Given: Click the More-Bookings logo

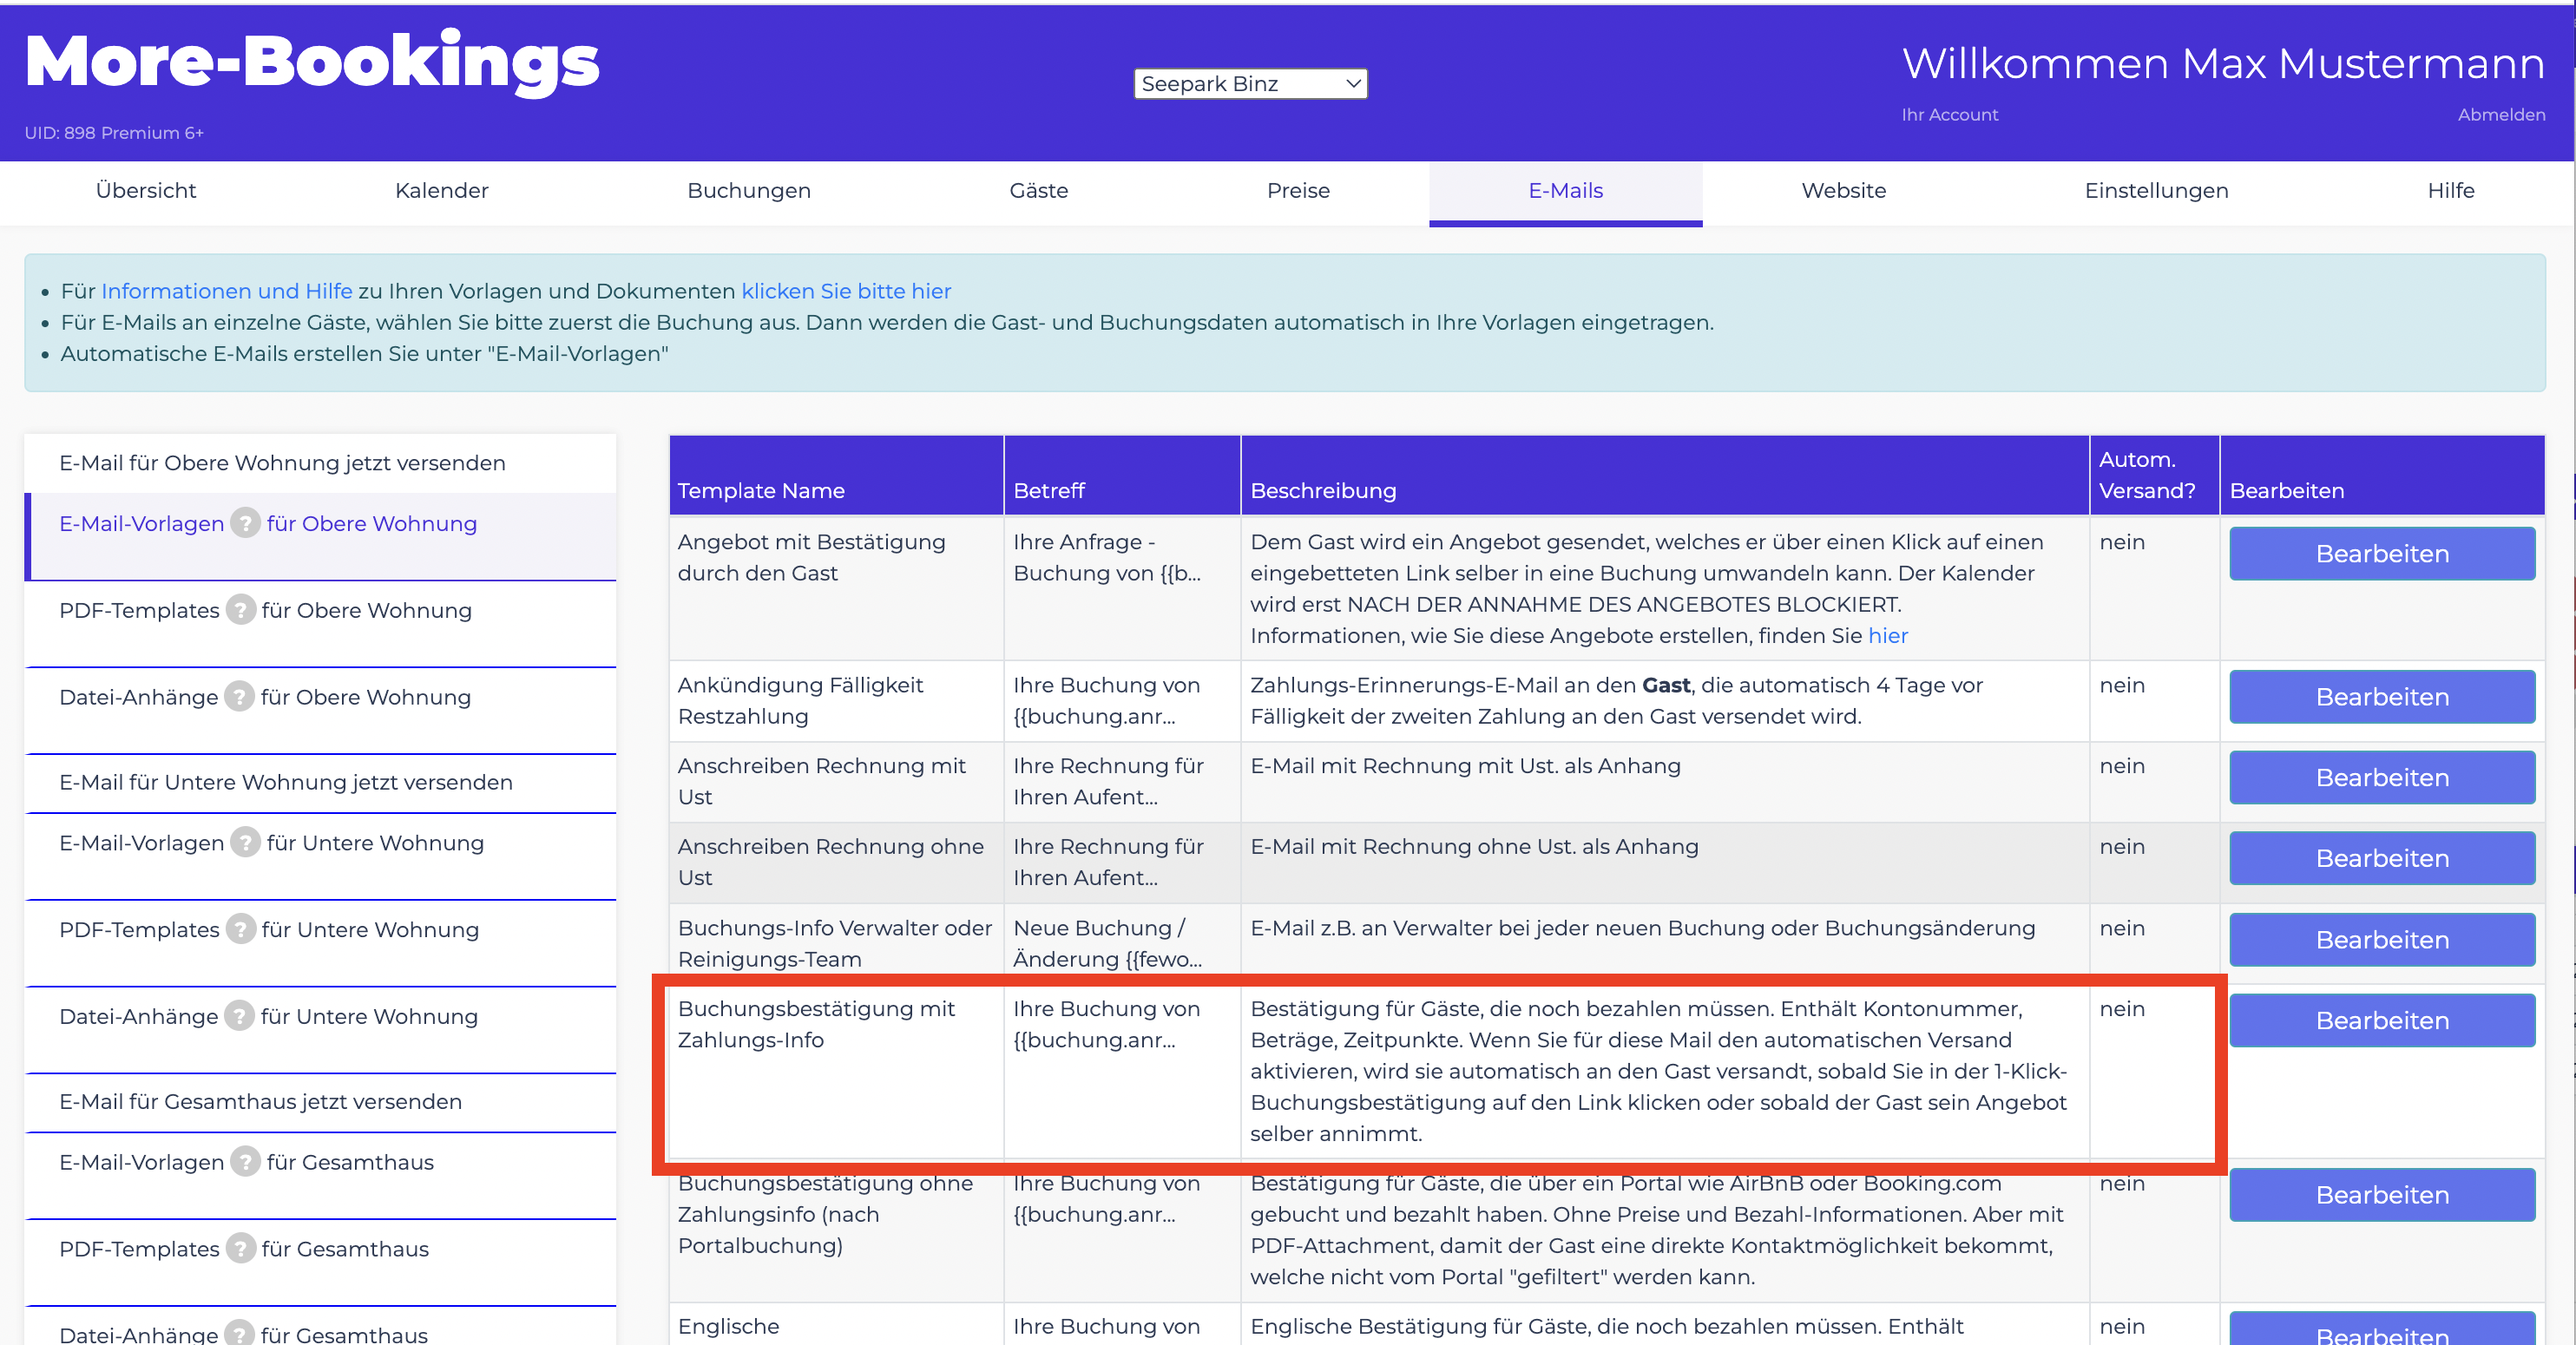Looking at the screenshot, I should (x=311, y=62).
